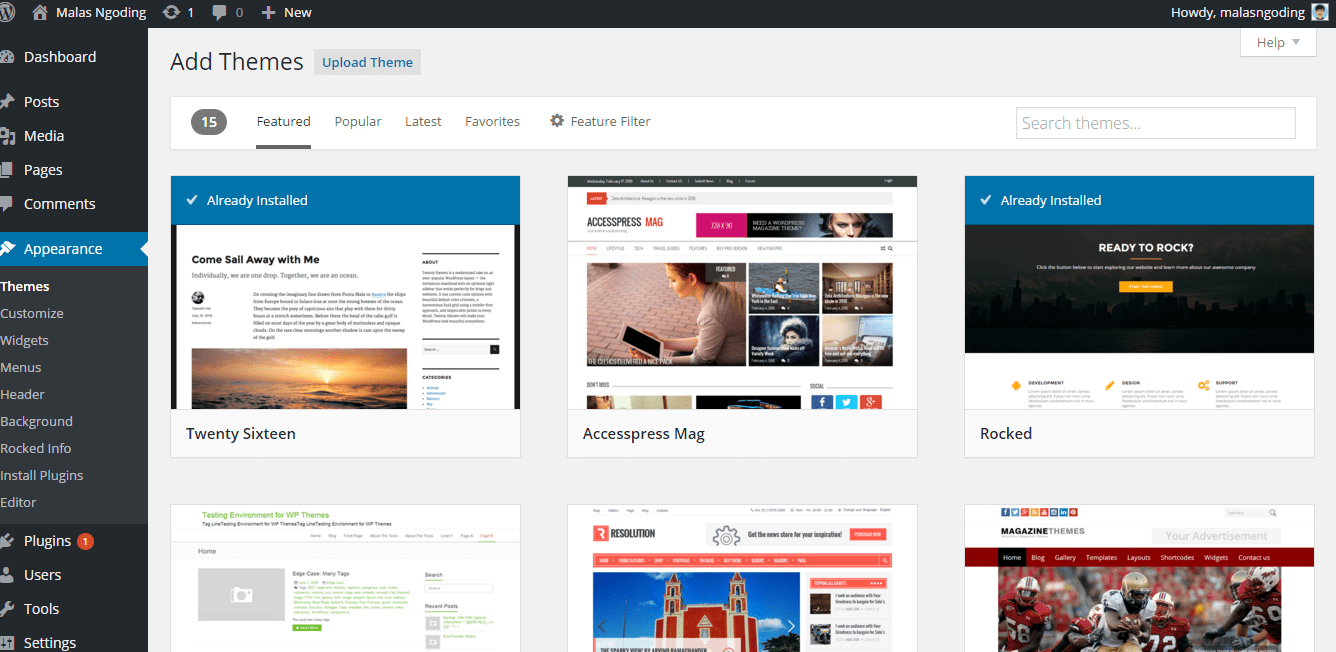Open the Menus submenu link
This screenshot has height=652, width=1336.
coord(21,367)
